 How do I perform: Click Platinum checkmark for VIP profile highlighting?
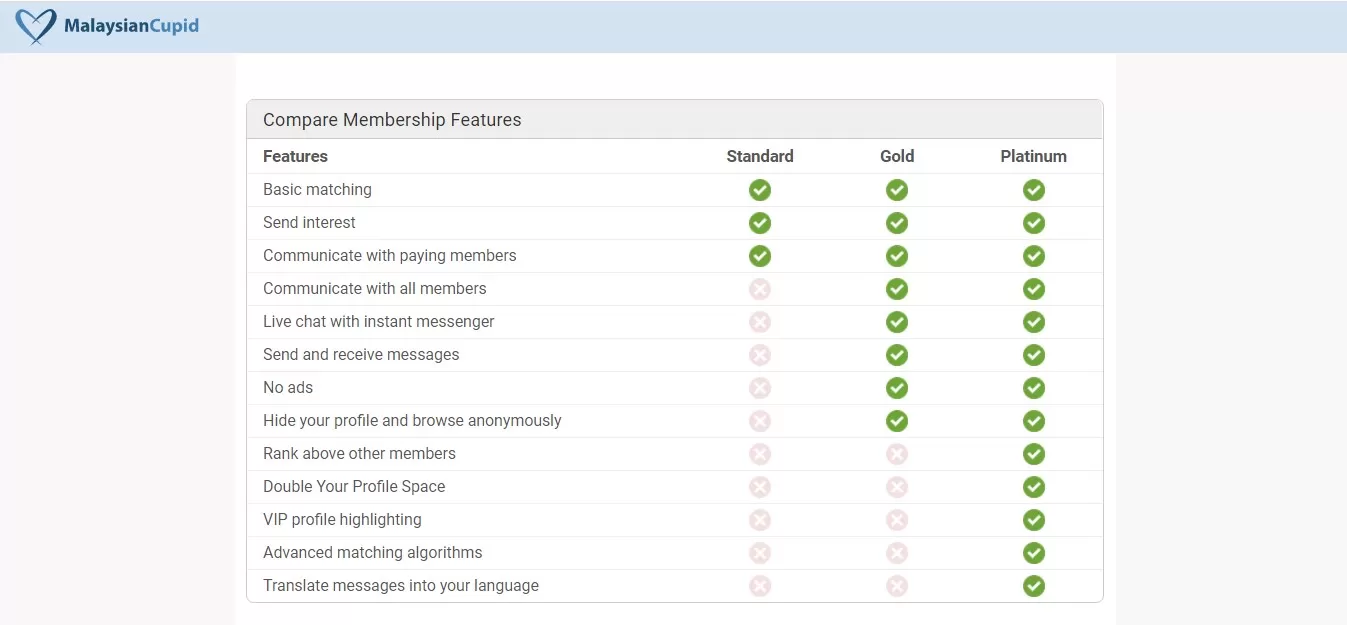(1034, 520)
